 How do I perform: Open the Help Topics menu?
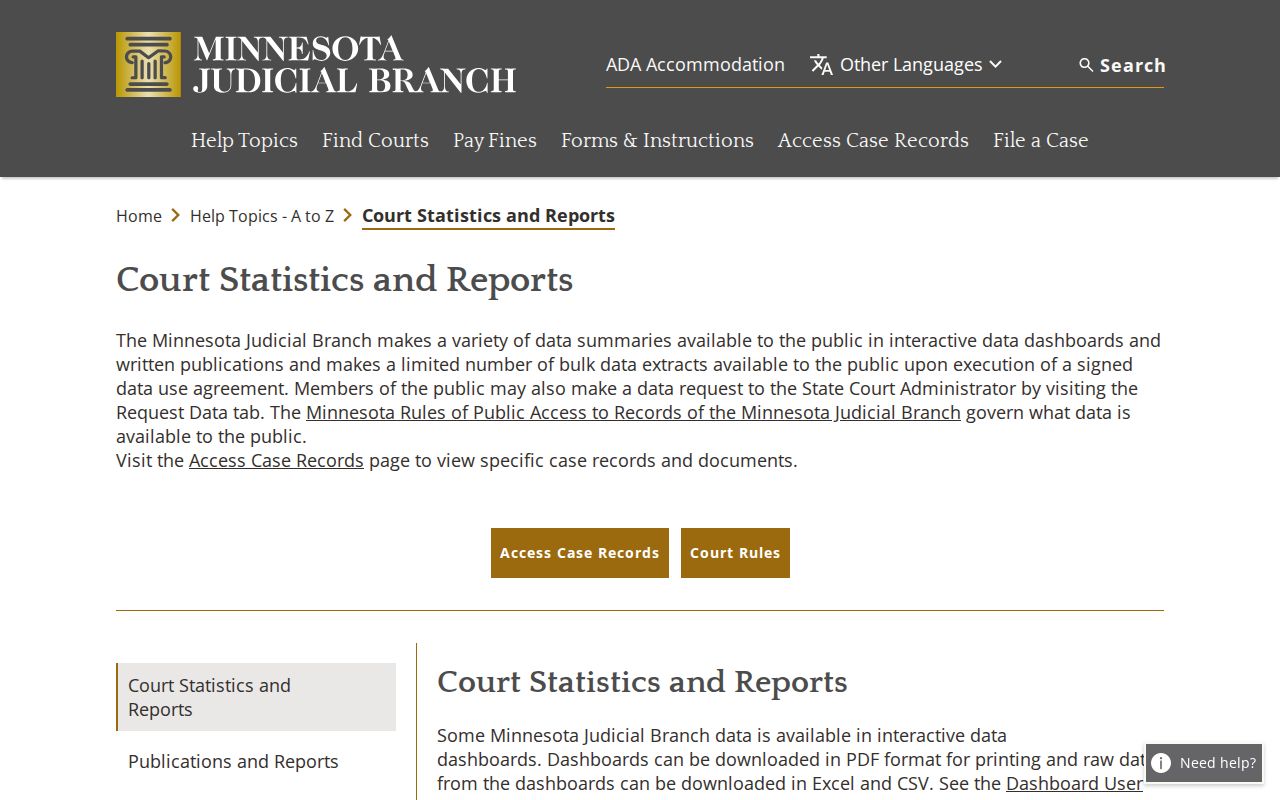click(x=244, y=140)
